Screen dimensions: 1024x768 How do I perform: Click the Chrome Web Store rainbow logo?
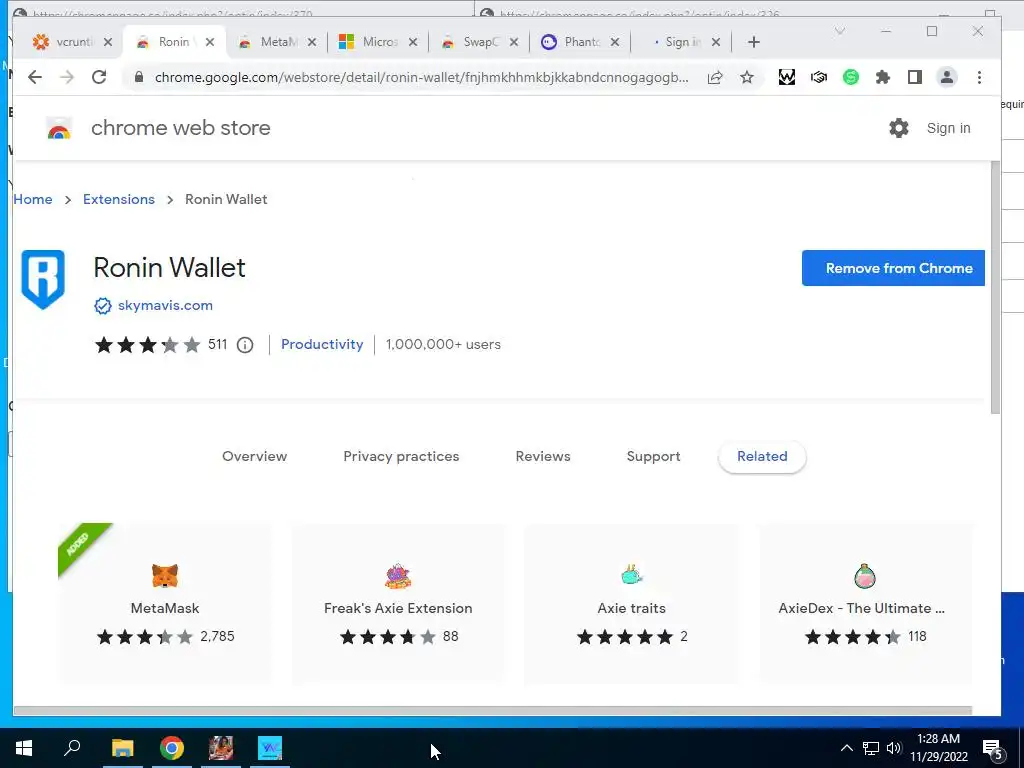(x=59, y=129)
